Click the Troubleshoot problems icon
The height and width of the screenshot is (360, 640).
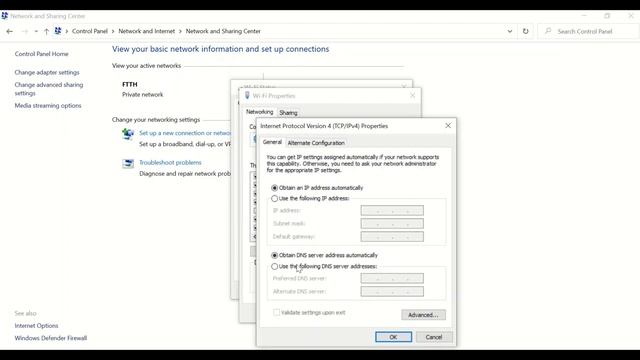pos(128,164)
